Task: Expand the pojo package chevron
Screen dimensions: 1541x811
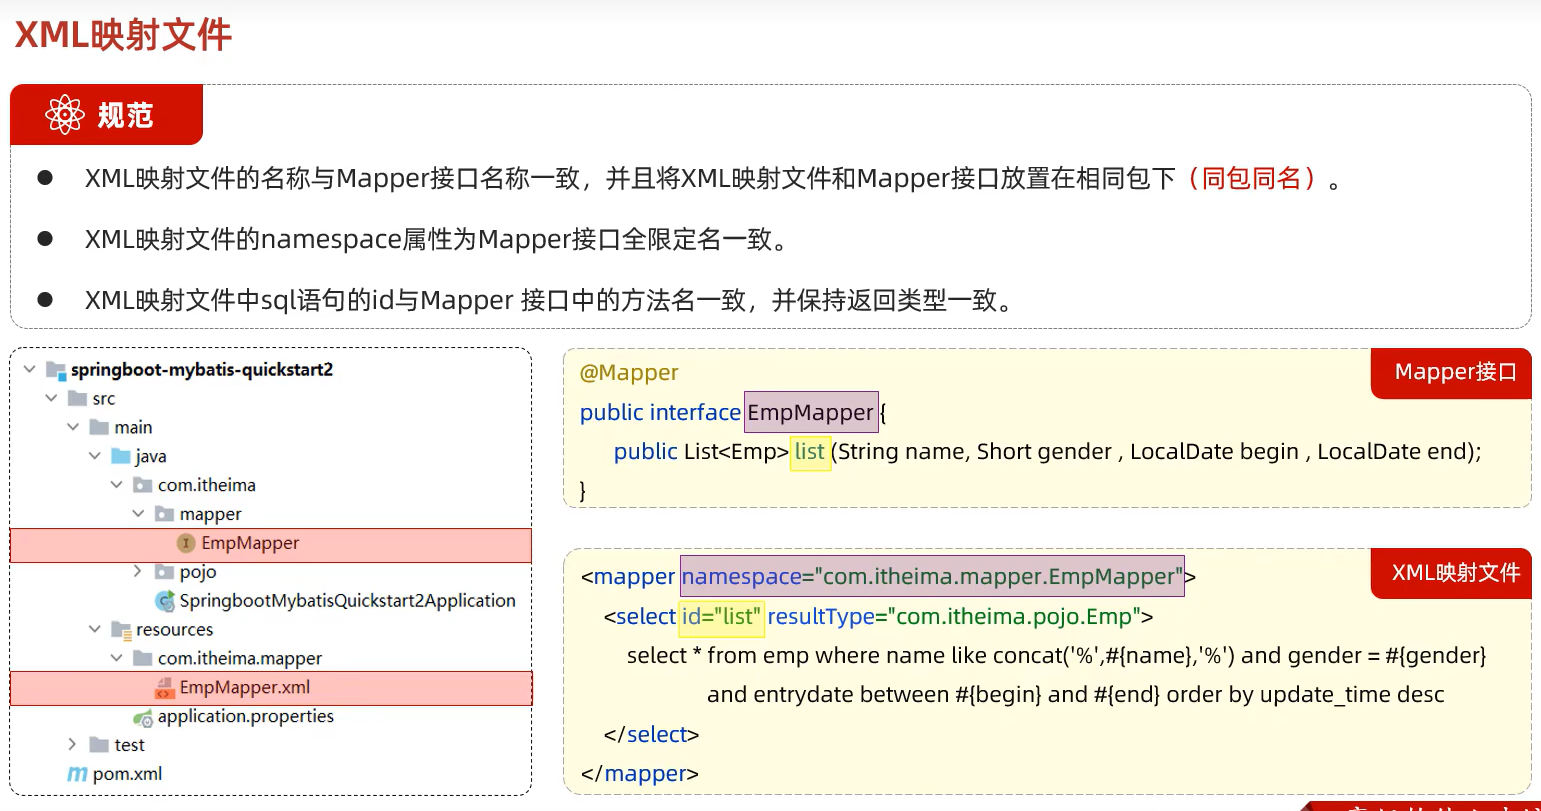Action: coord(139,572)
